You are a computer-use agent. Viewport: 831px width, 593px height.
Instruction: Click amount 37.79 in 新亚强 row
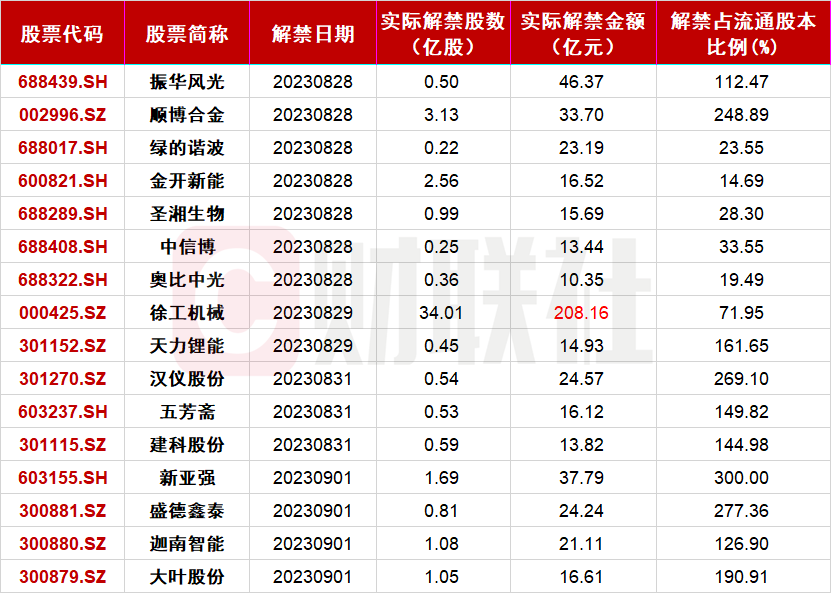coord(581,477)
